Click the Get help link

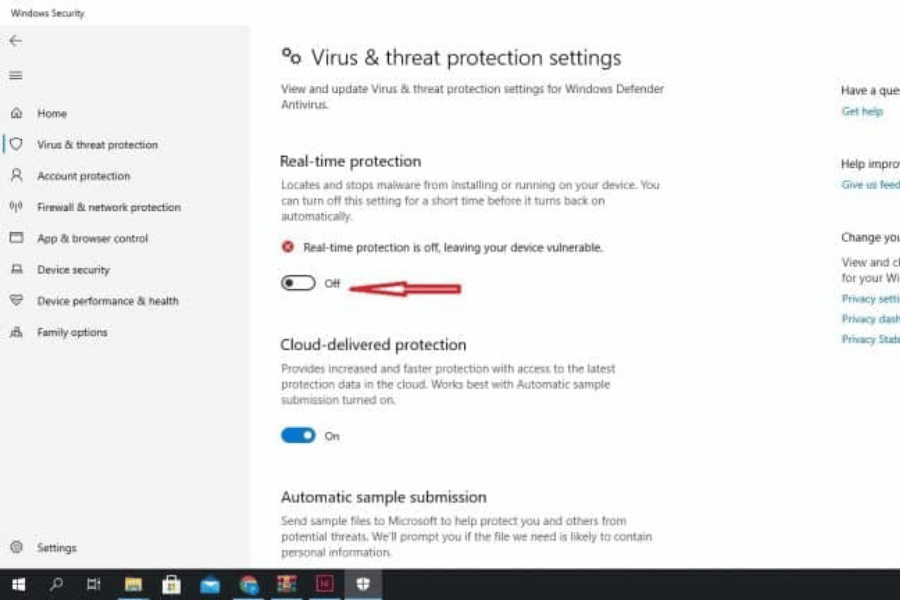click(862, 112)
